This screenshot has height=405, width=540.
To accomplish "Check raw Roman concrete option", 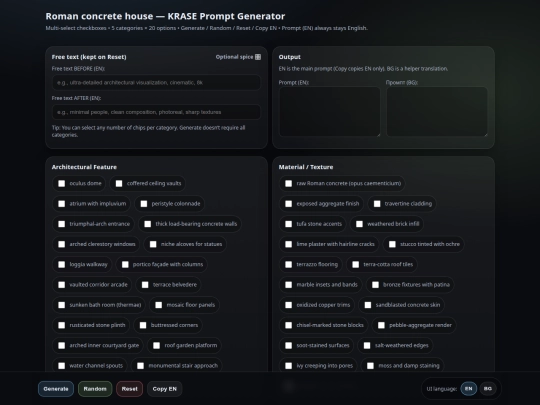I will pos(289,184).
